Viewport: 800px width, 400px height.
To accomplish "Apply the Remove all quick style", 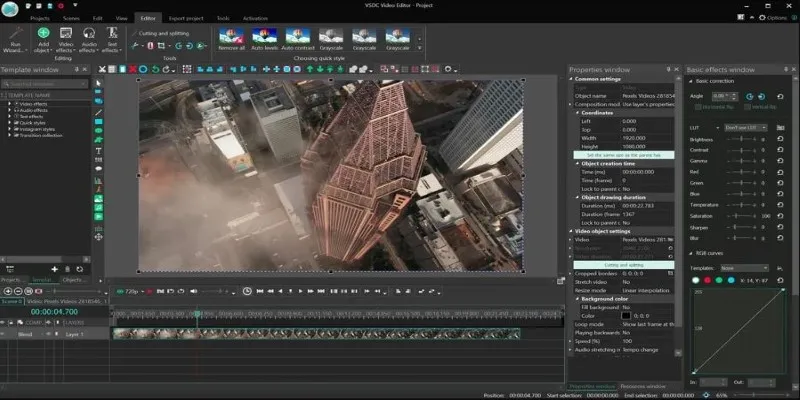I will pyautogui.click(x=232, y=39).
